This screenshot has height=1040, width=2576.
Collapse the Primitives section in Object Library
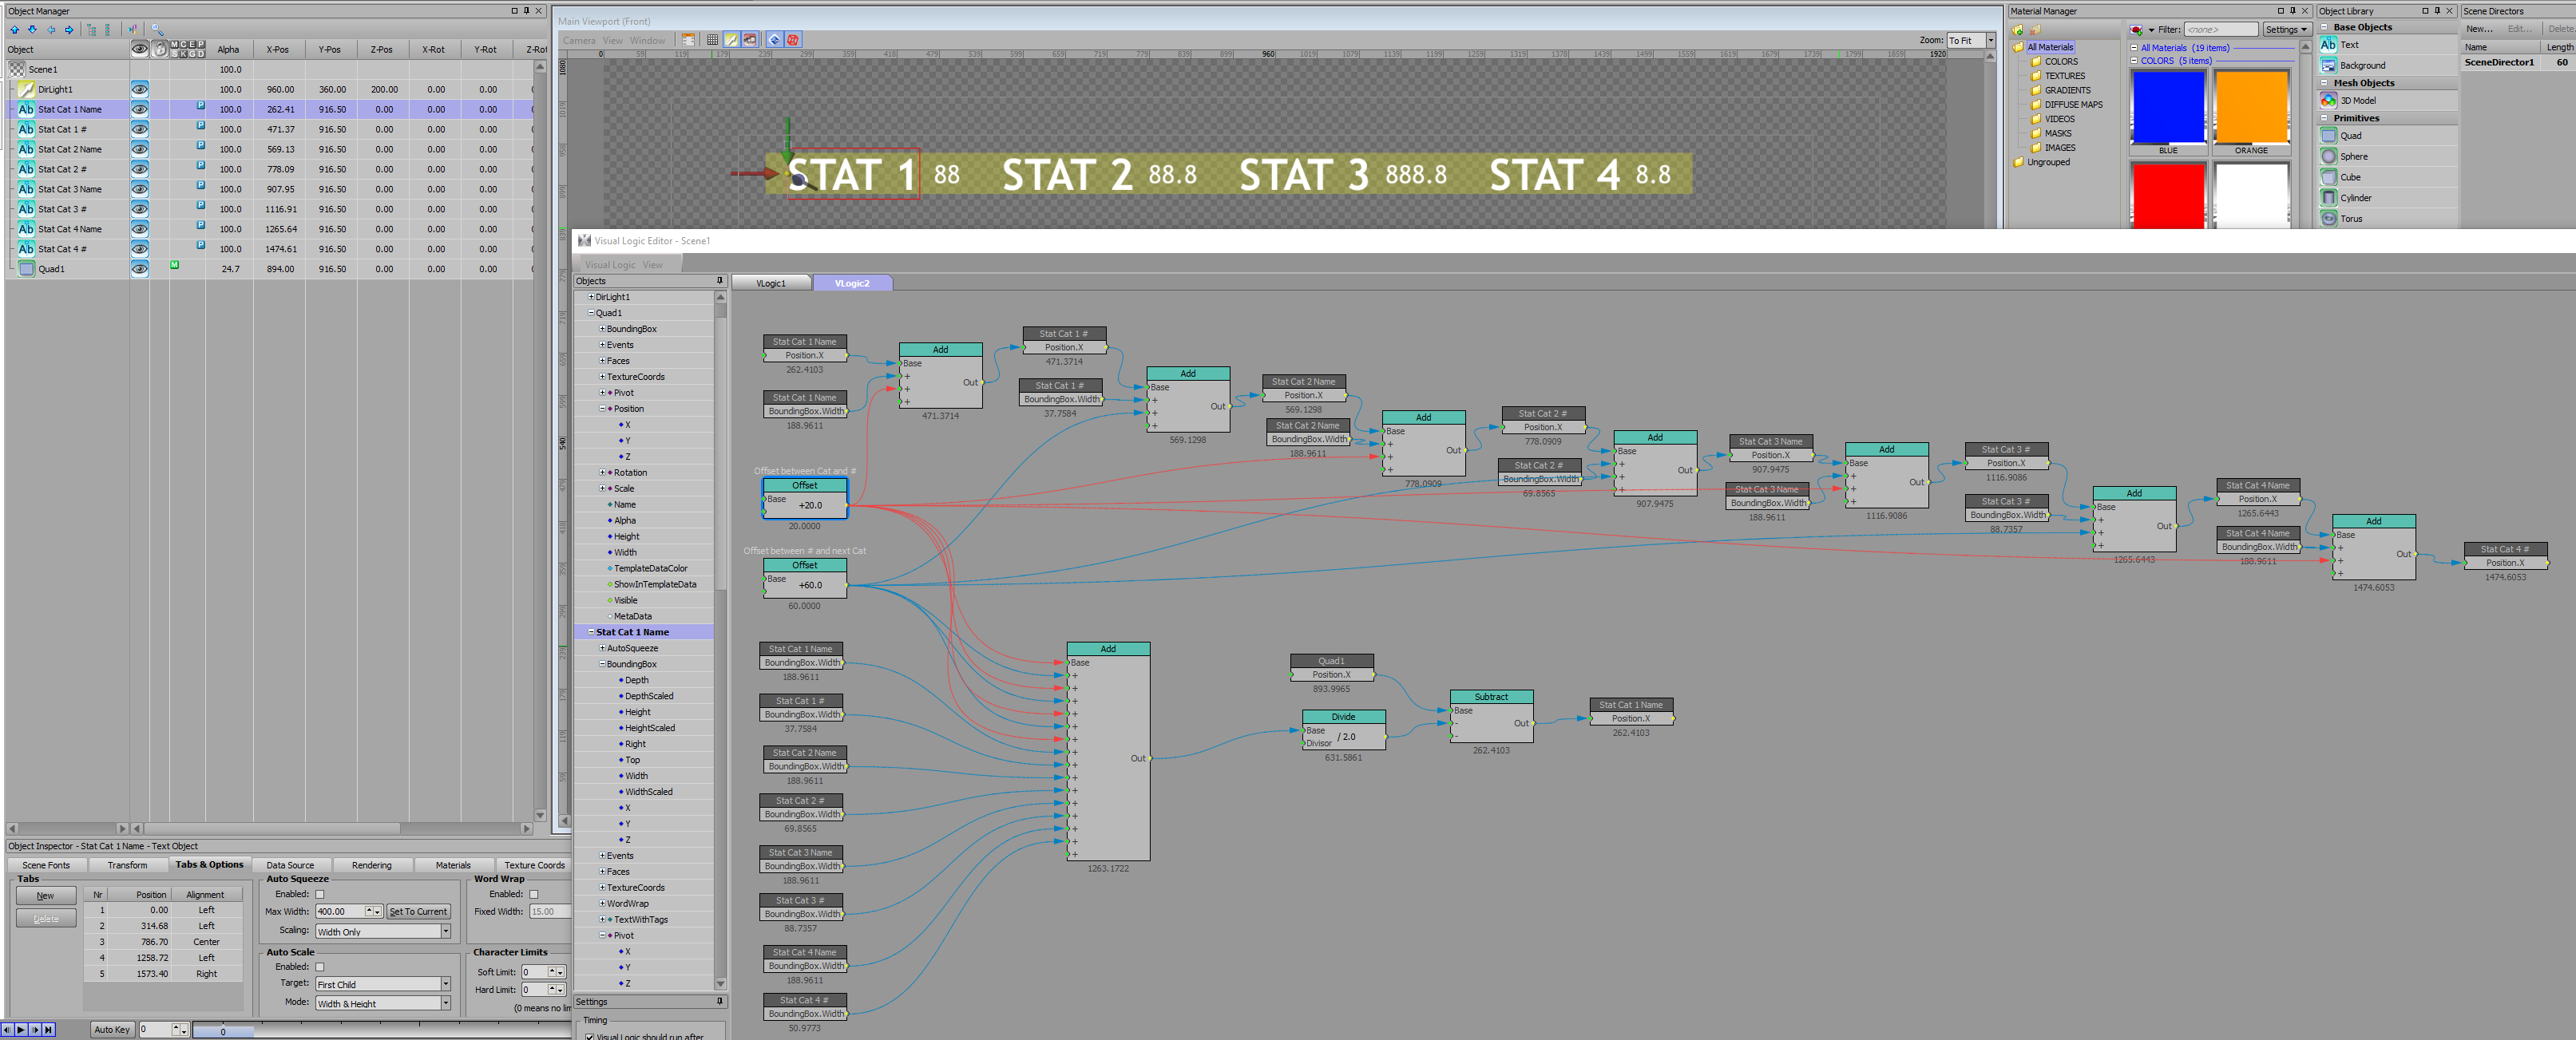coord(2323,118)
